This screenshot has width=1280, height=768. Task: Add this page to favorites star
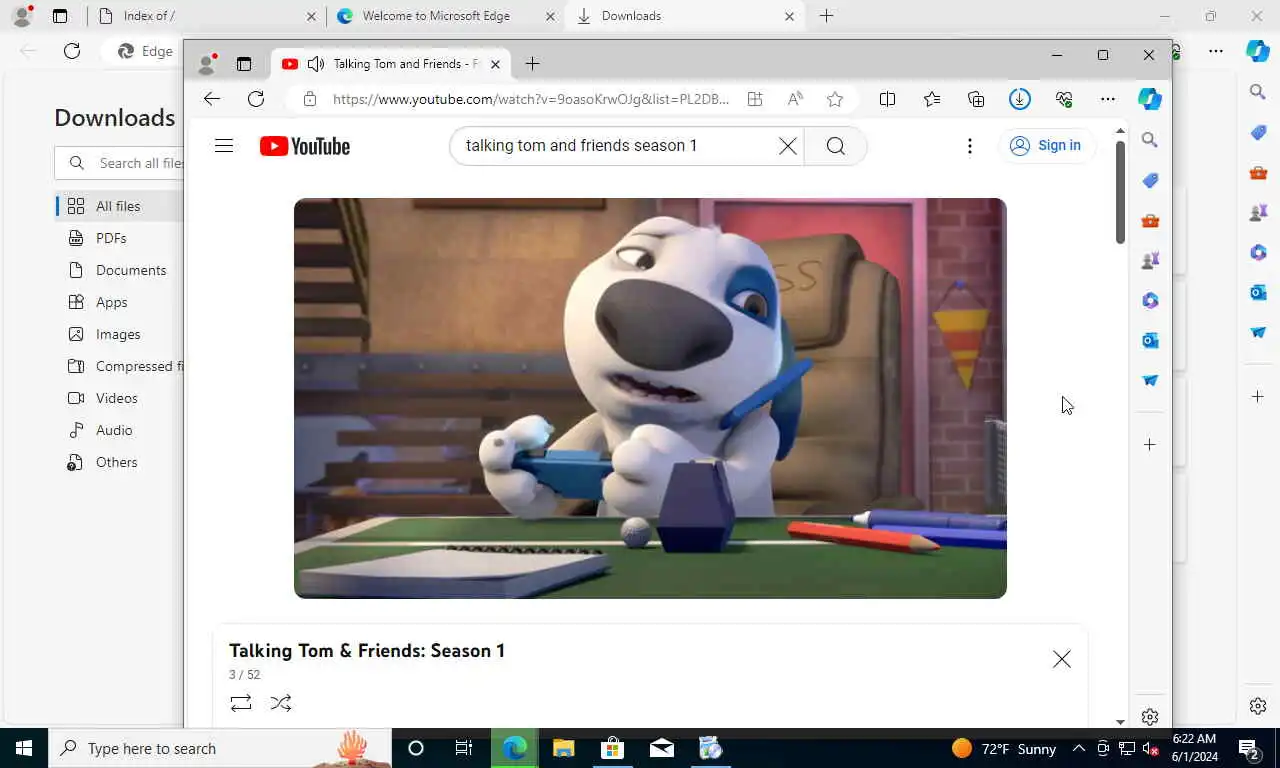[x=835, y=99]
